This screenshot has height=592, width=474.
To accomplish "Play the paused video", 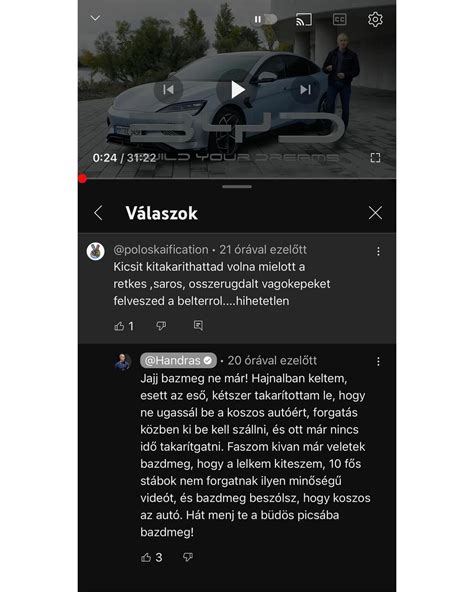I will click(x=237, y=89).
